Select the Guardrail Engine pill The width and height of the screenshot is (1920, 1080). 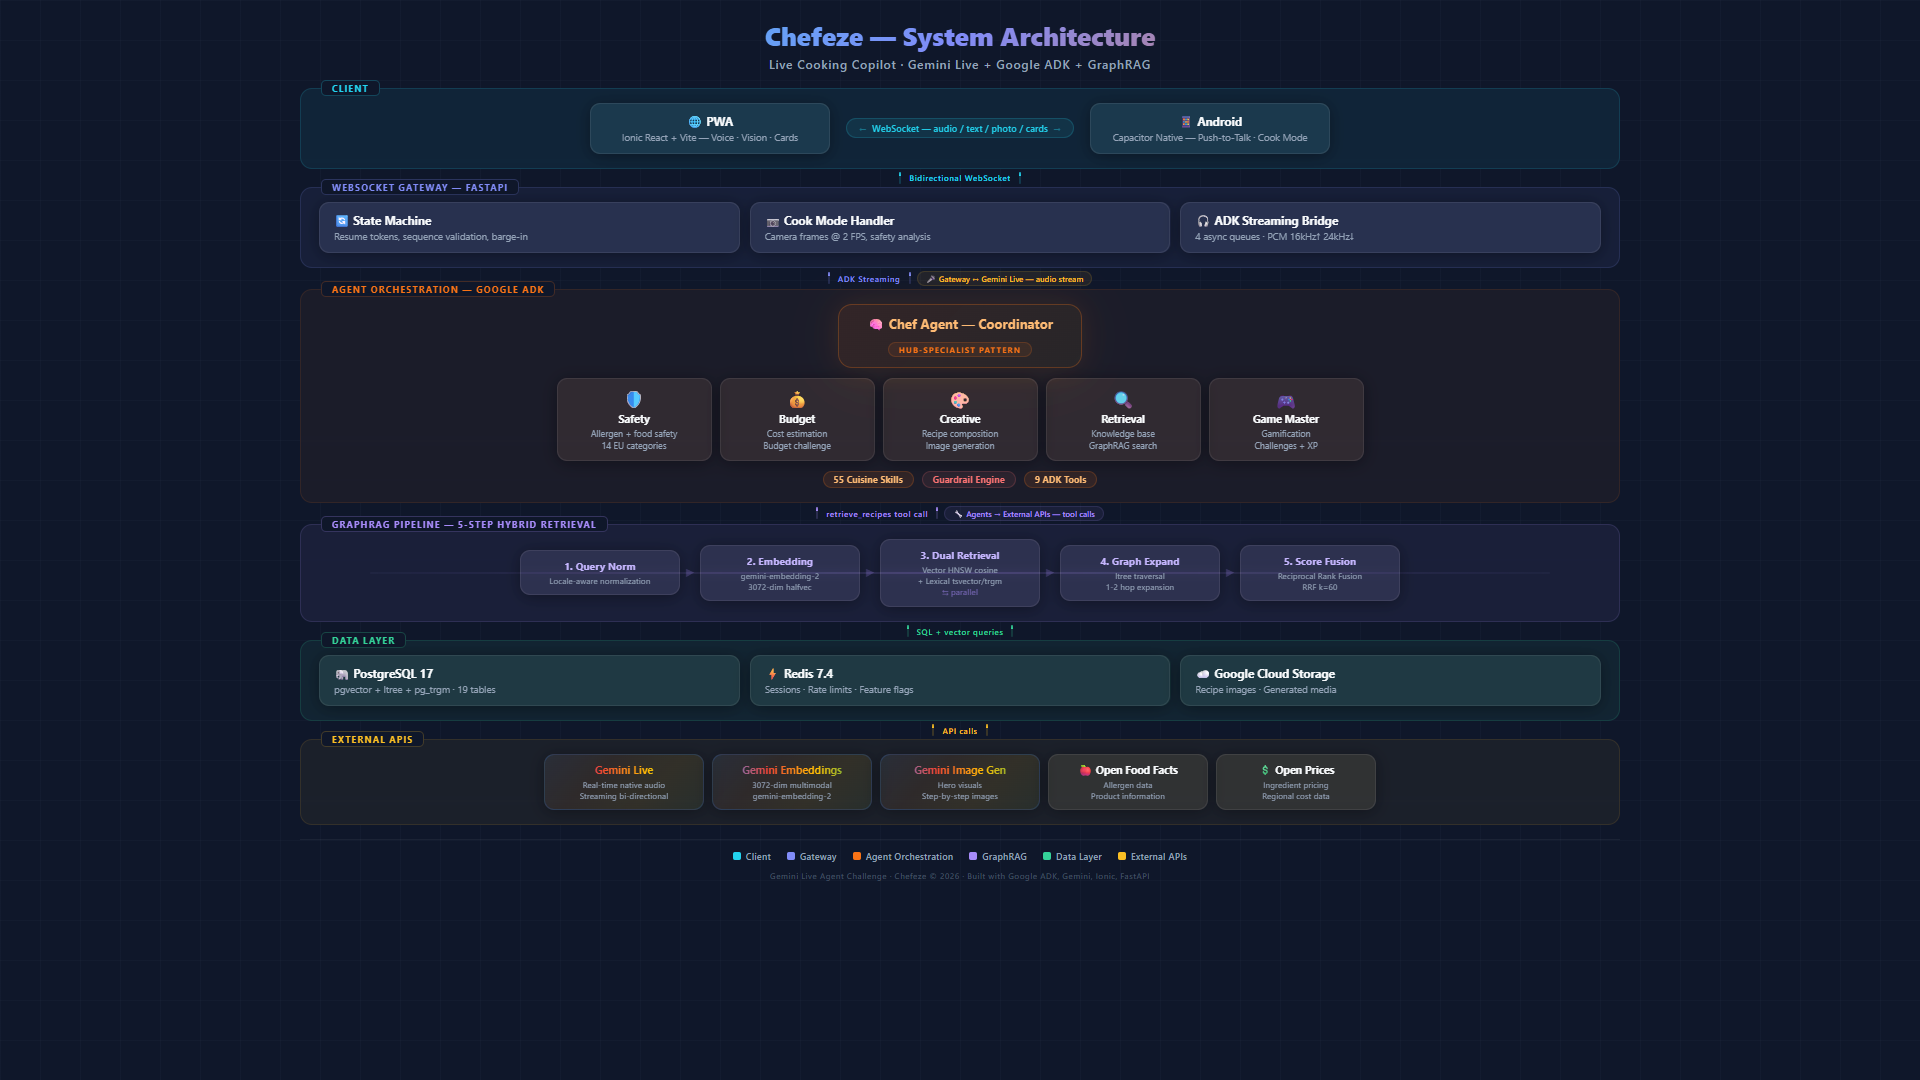point(968,480)
